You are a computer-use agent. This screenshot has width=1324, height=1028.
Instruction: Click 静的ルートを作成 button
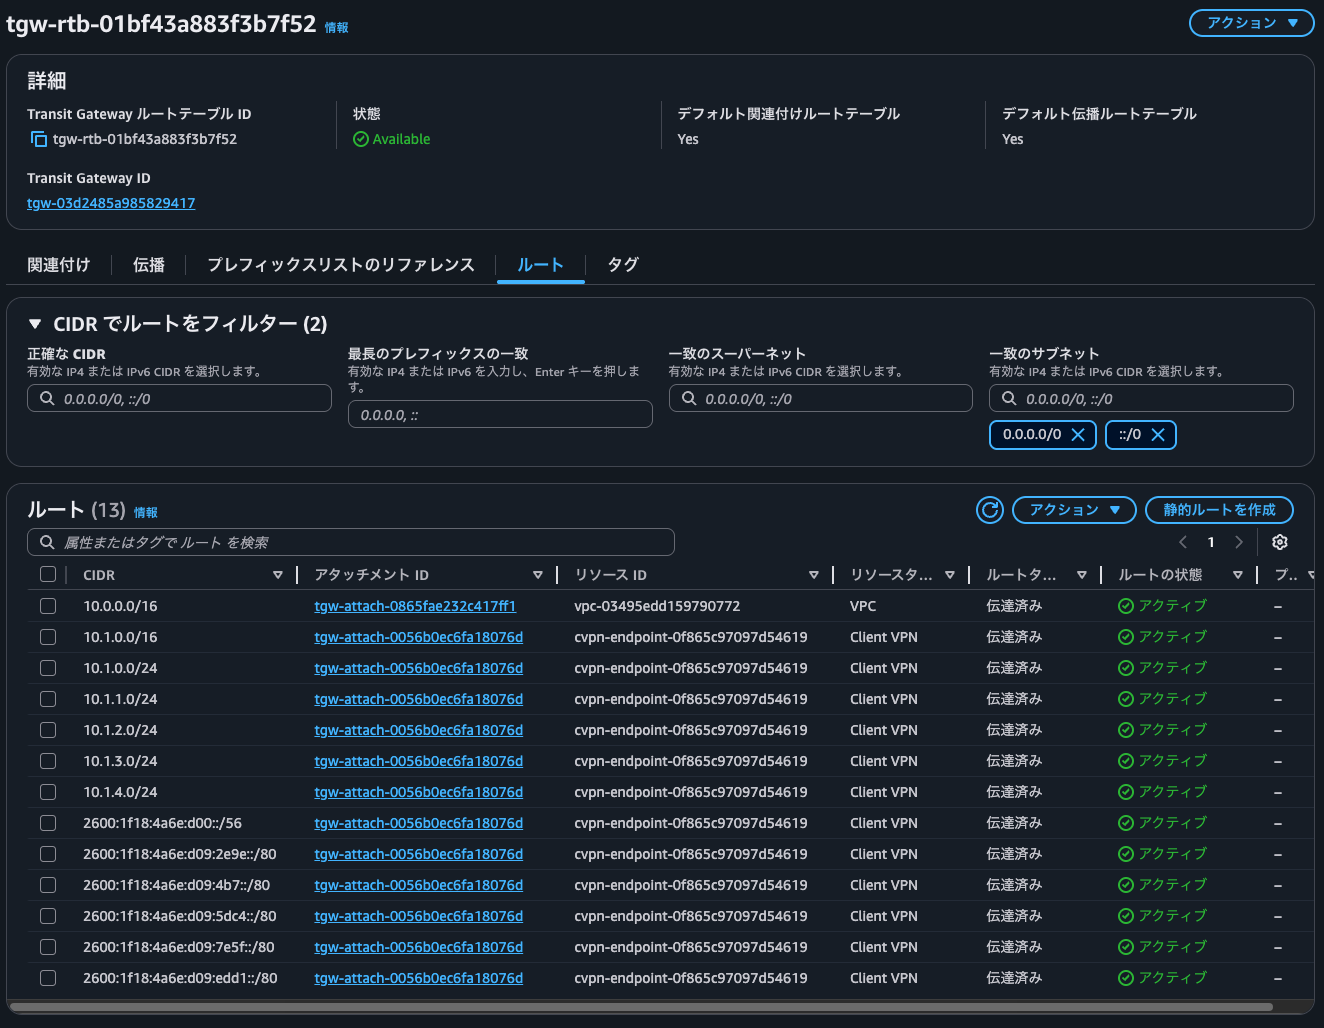tap(1218, 510)
